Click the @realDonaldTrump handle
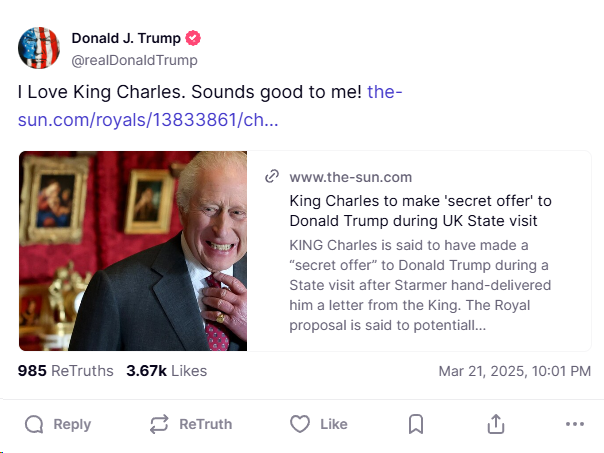 (134, 60)
